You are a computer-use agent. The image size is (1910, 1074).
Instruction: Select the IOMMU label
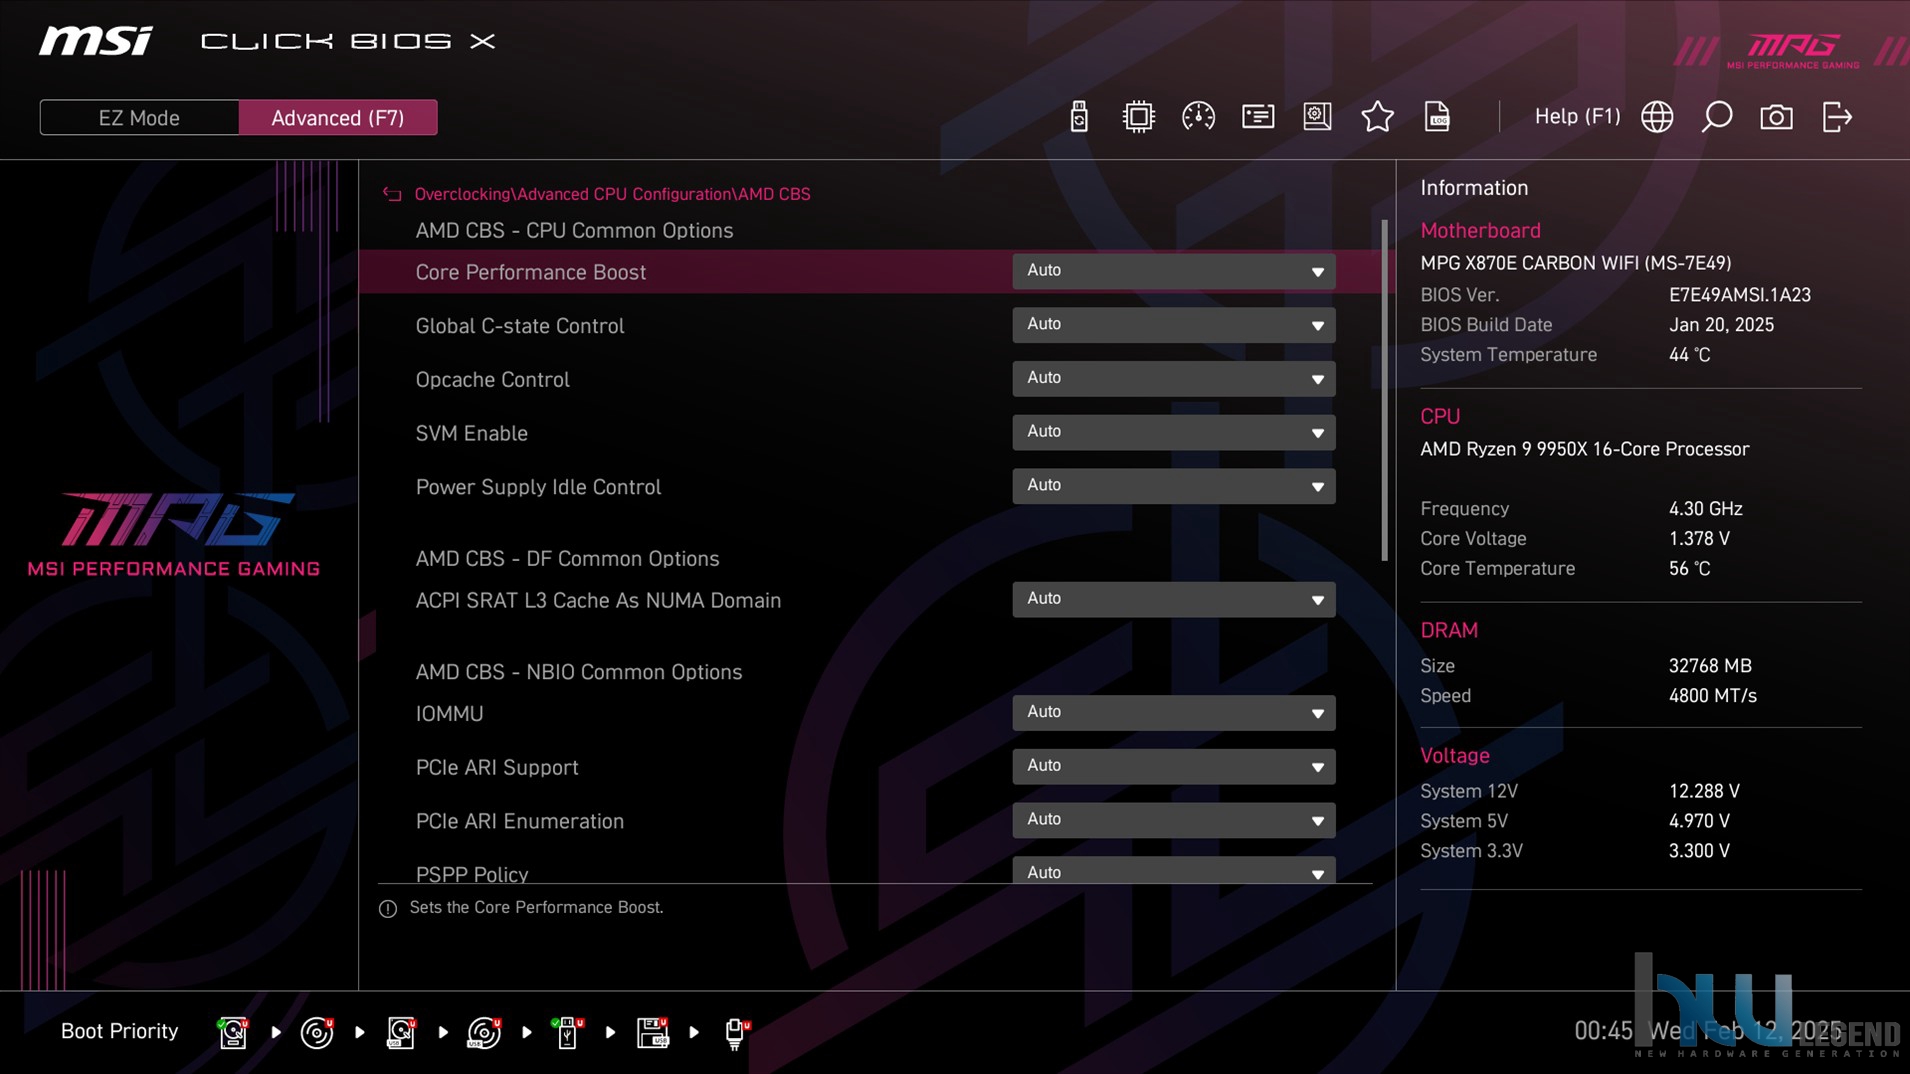(449, 714)
